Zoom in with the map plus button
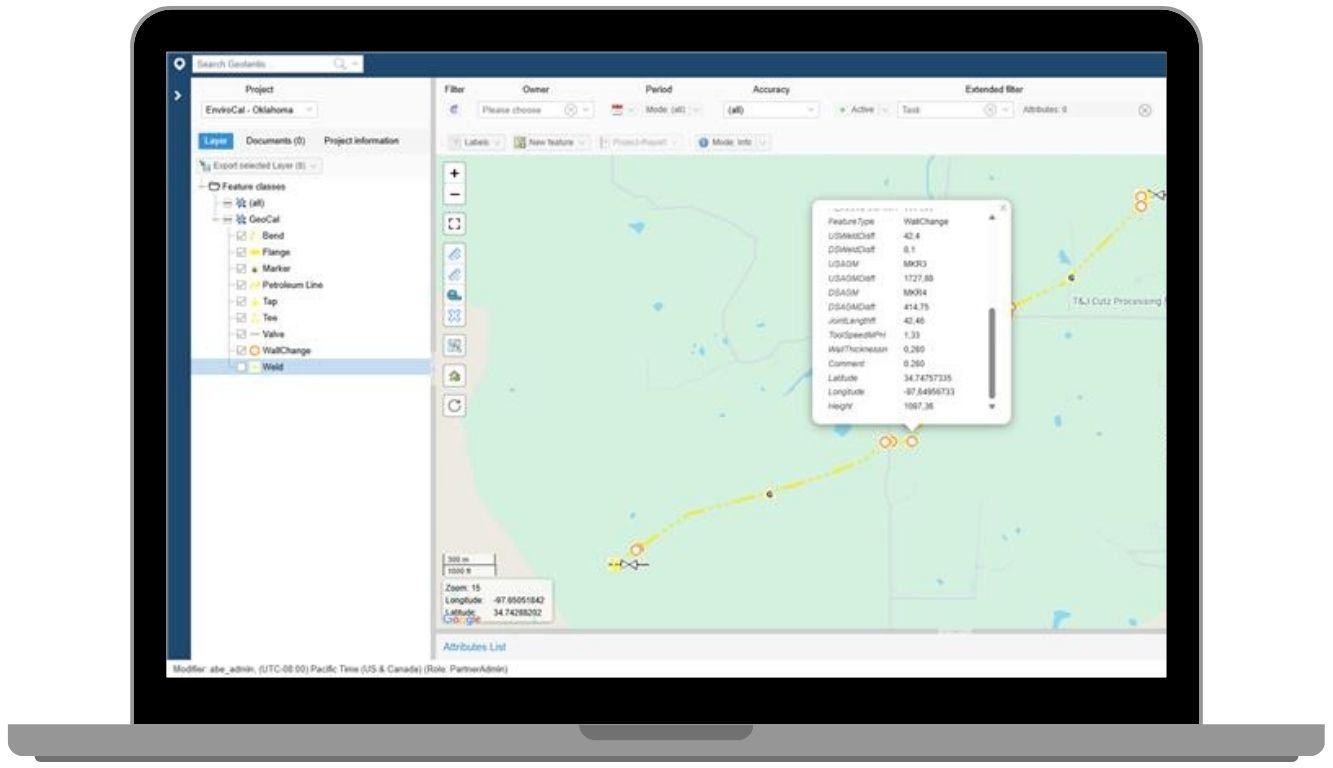The width and height of the screenshot is (1333, 768). 454,173
